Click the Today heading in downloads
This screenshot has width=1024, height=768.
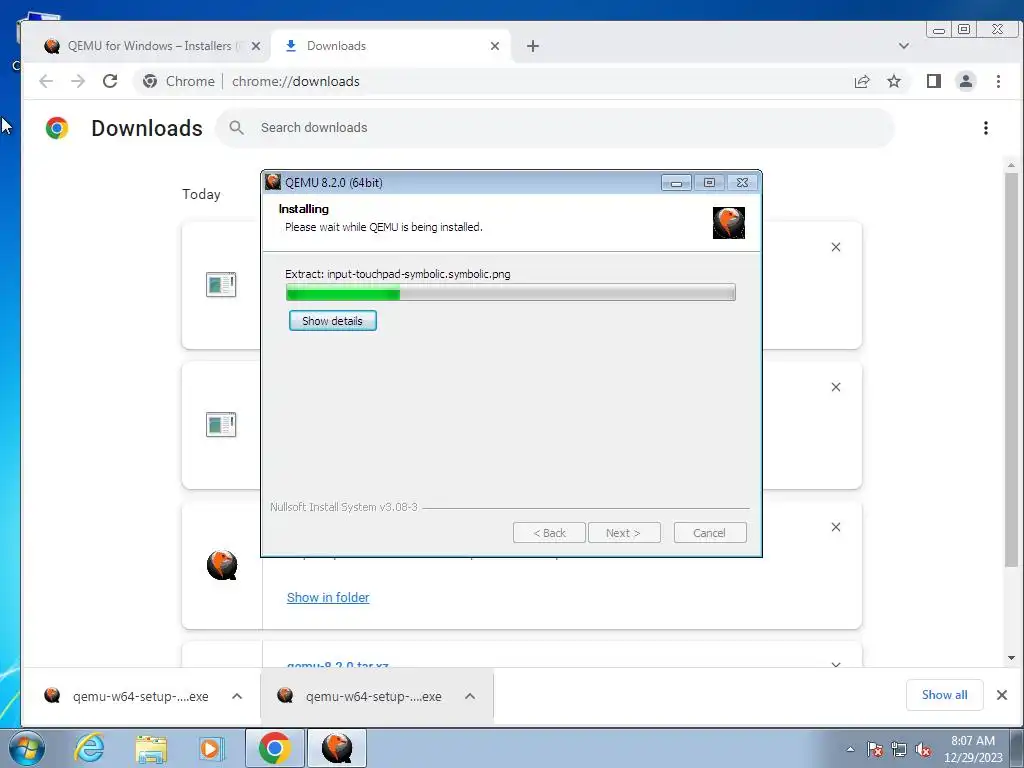click(x=201, y=194)
